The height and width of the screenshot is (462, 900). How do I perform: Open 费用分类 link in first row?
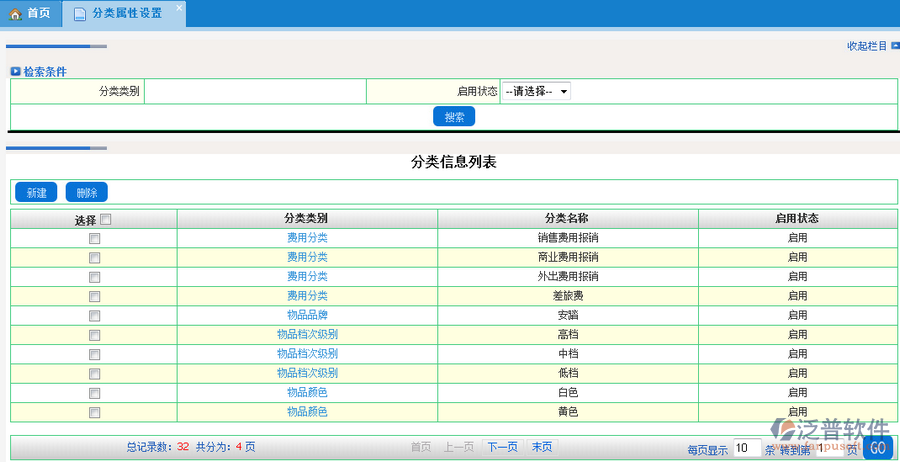pyautogui.click(x=307, y=238)
